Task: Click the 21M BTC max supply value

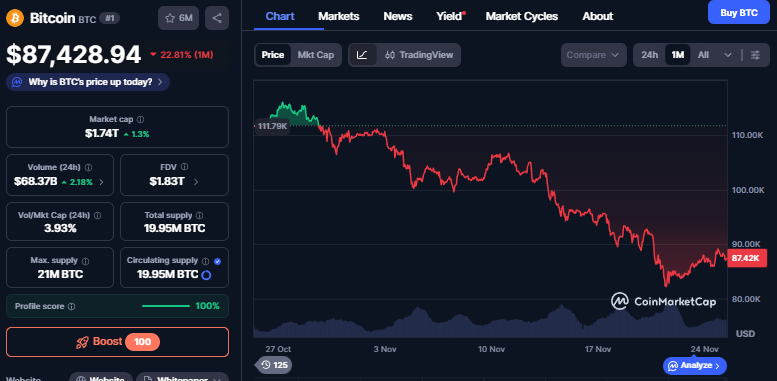Action: pos(60,274)
